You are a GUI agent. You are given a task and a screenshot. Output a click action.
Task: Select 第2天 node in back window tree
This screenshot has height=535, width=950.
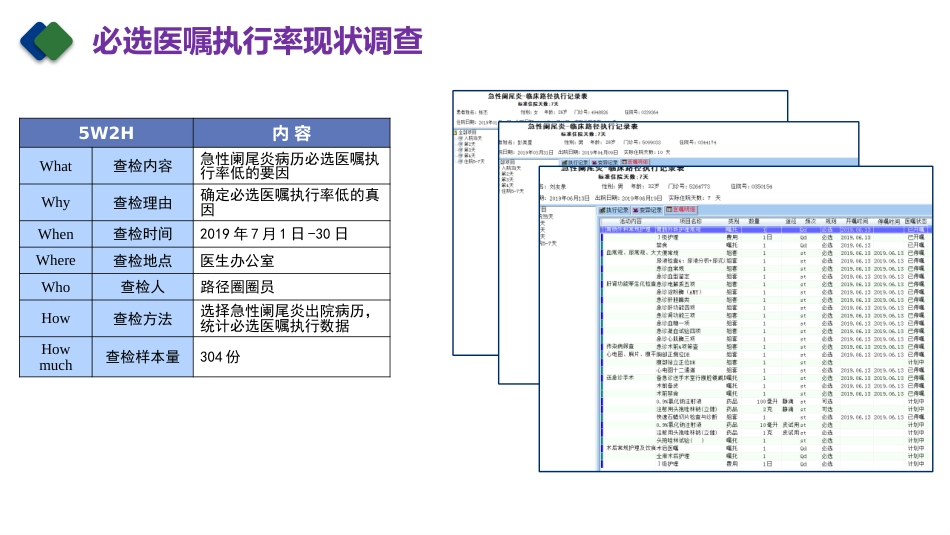click(468, 144)
